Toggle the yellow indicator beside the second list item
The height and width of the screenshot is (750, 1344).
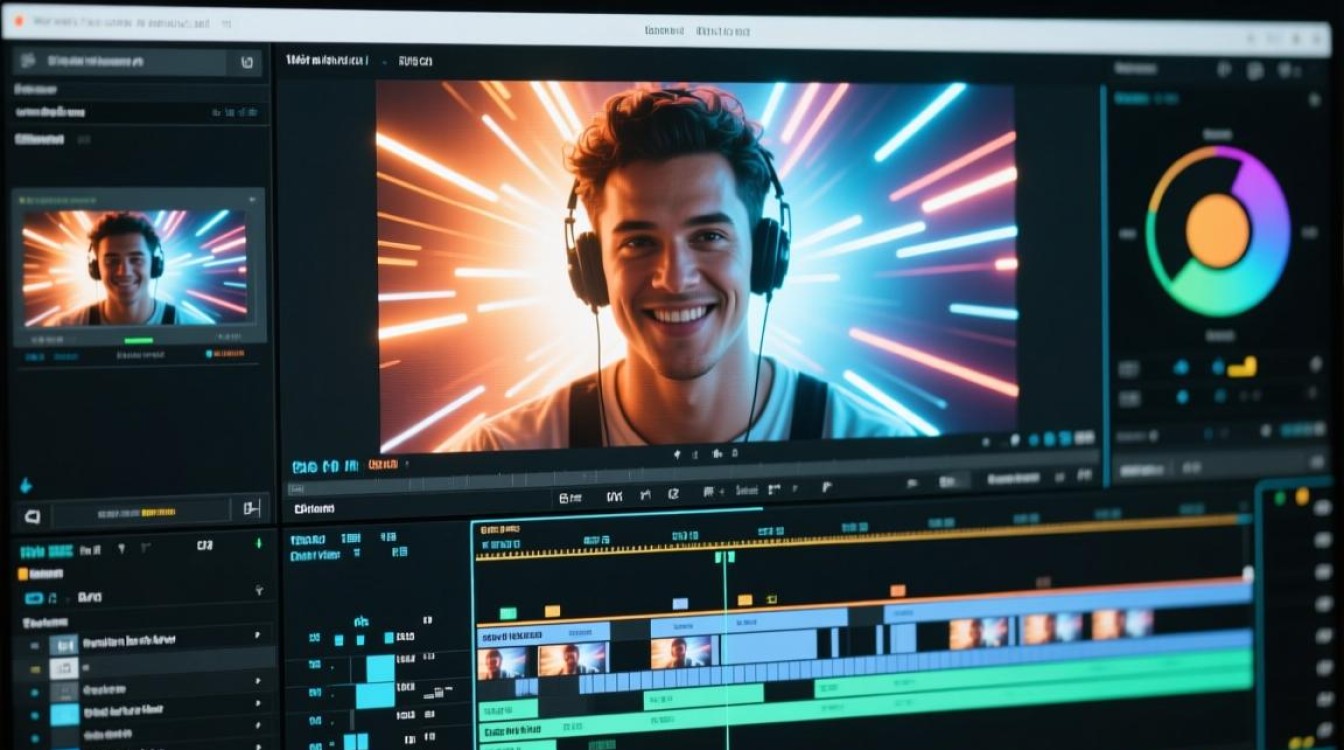tap(35, 667)
